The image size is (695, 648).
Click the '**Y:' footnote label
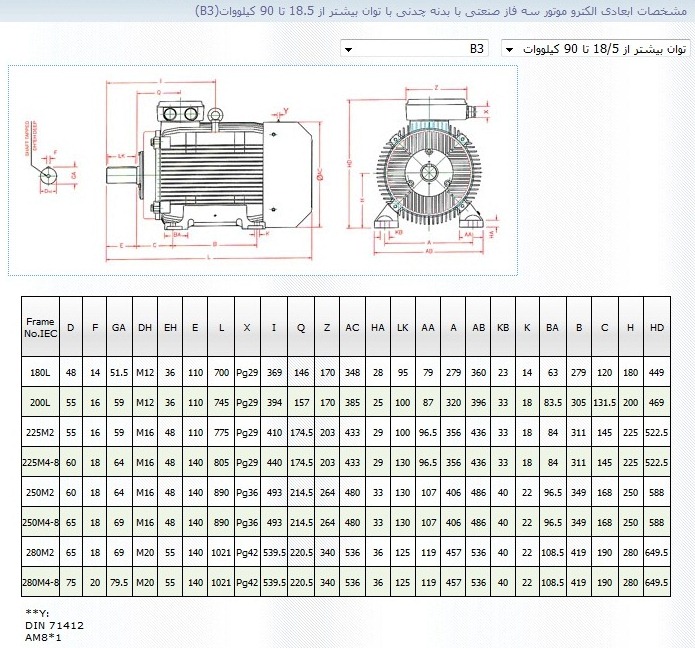tap(37, 613)
